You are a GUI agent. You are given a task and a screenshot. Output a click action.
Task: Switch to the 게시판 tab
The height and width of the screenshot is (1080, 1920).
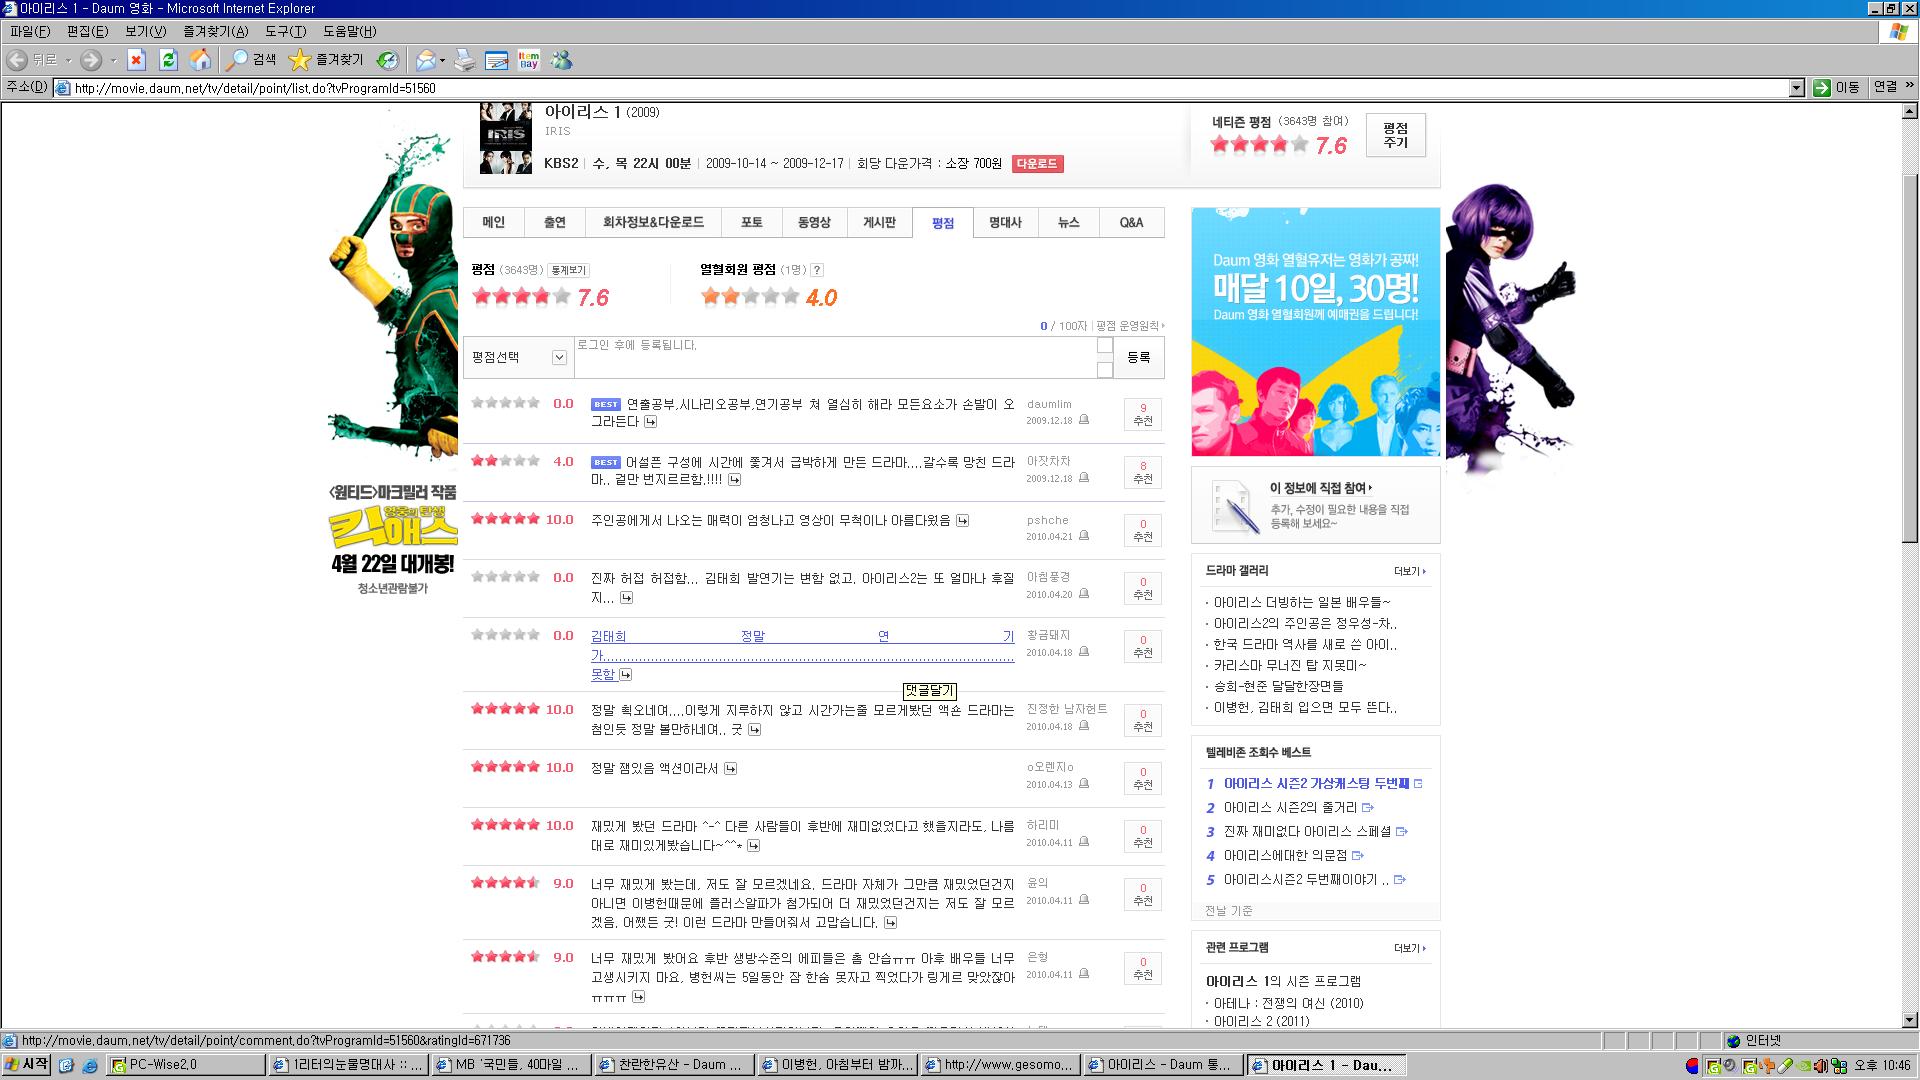(x=879, y=223)
